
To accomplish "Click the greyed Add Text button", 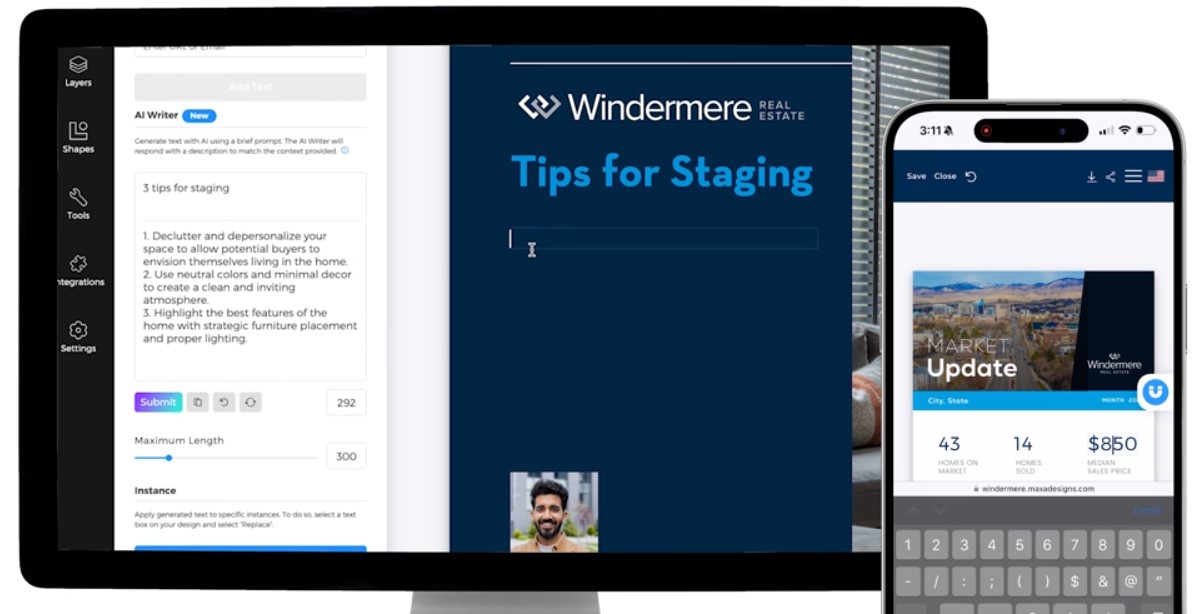I will 250,87.
